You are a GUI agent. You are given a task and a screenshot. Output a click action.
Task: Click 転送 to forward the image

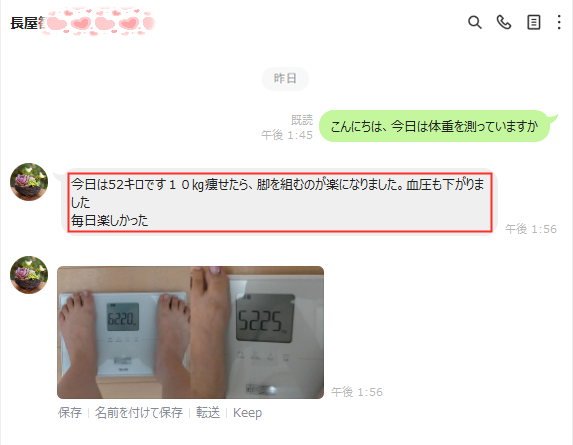pos(208,413)
